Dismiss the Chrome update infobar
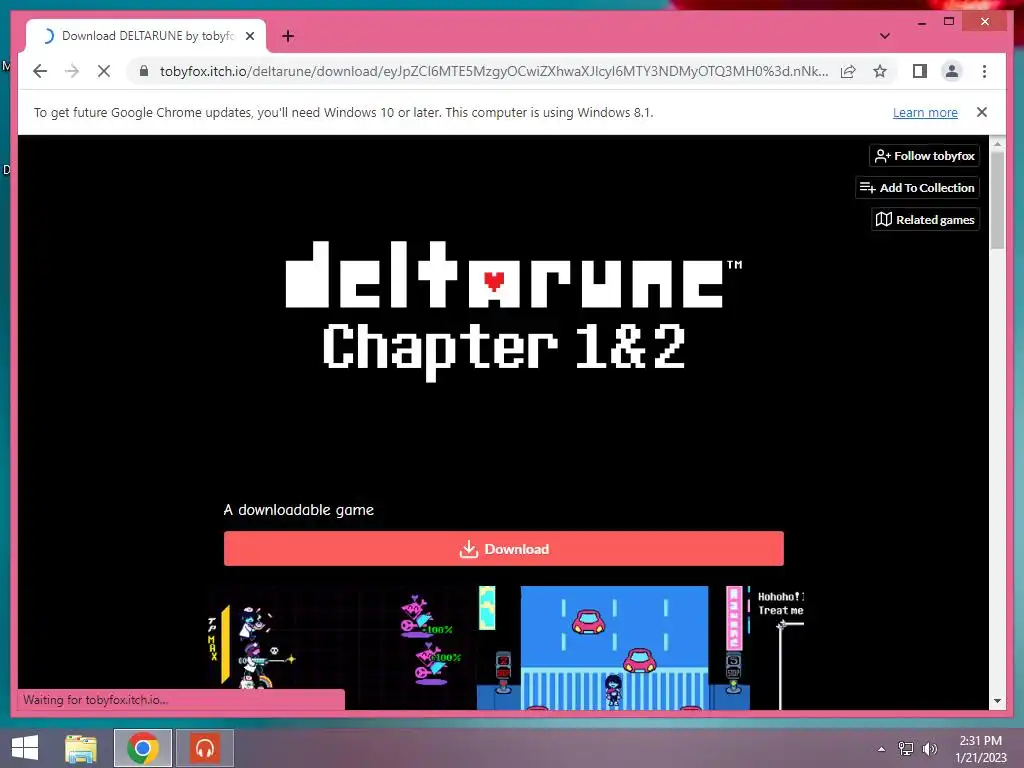The width and height of the screenshot is (1024, 768). [x=982, y=112]
